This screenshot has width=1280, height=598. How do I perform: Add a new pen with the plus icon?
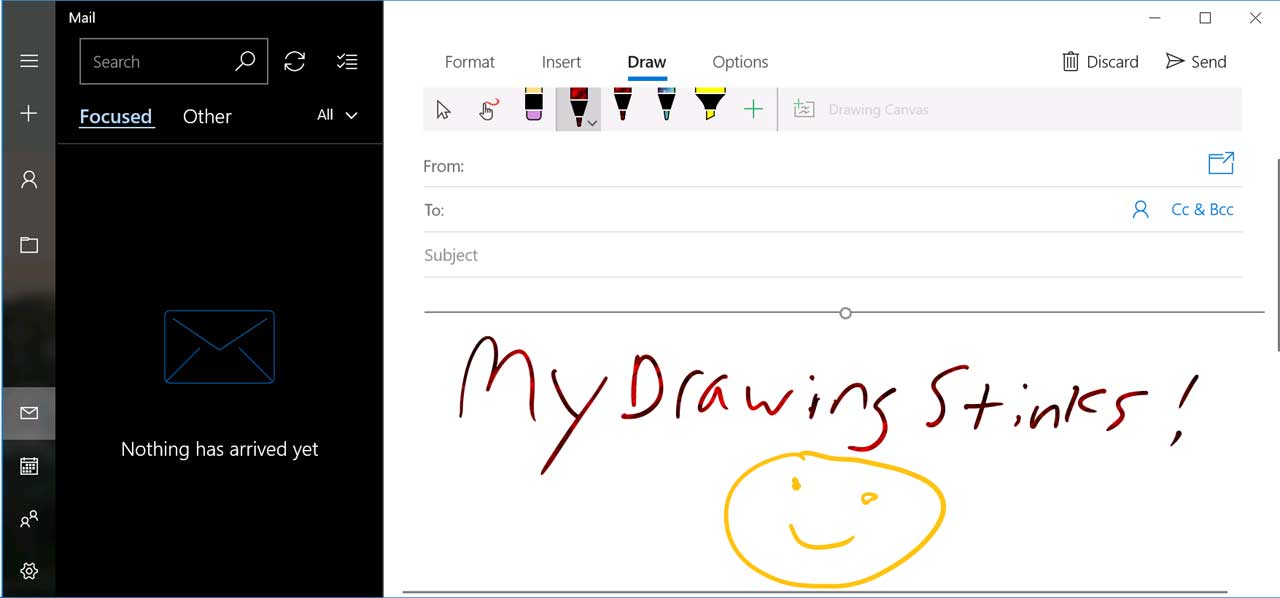point(753,107)
